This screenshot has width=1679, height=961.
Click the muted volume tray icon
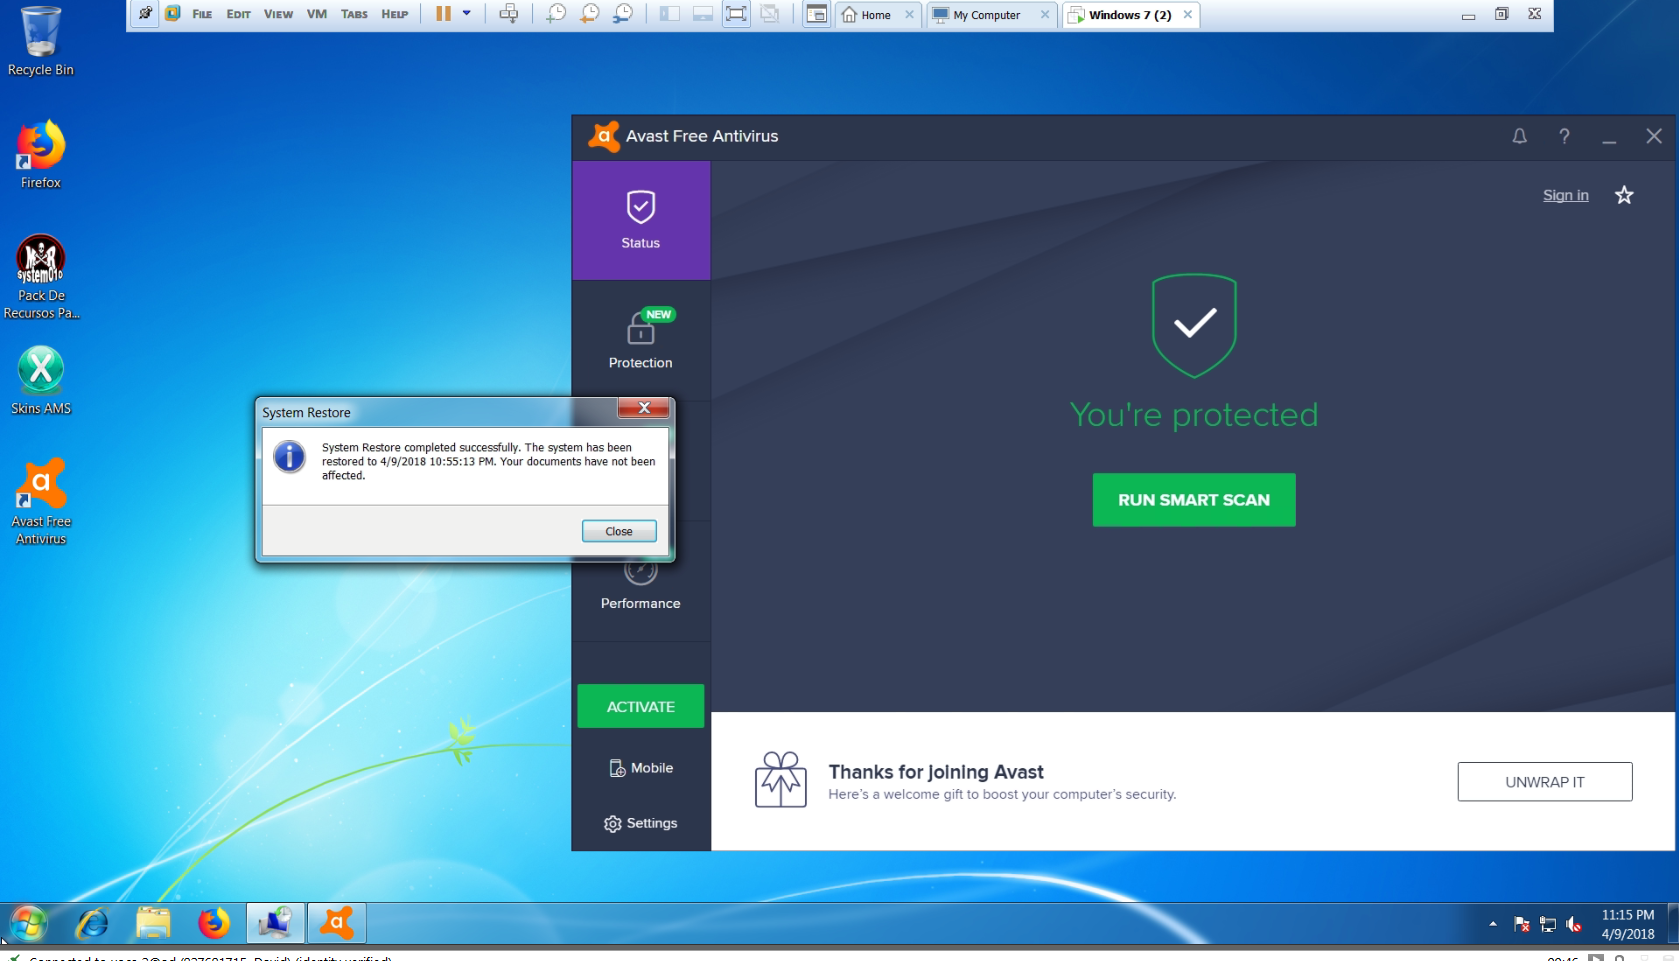1574,924
